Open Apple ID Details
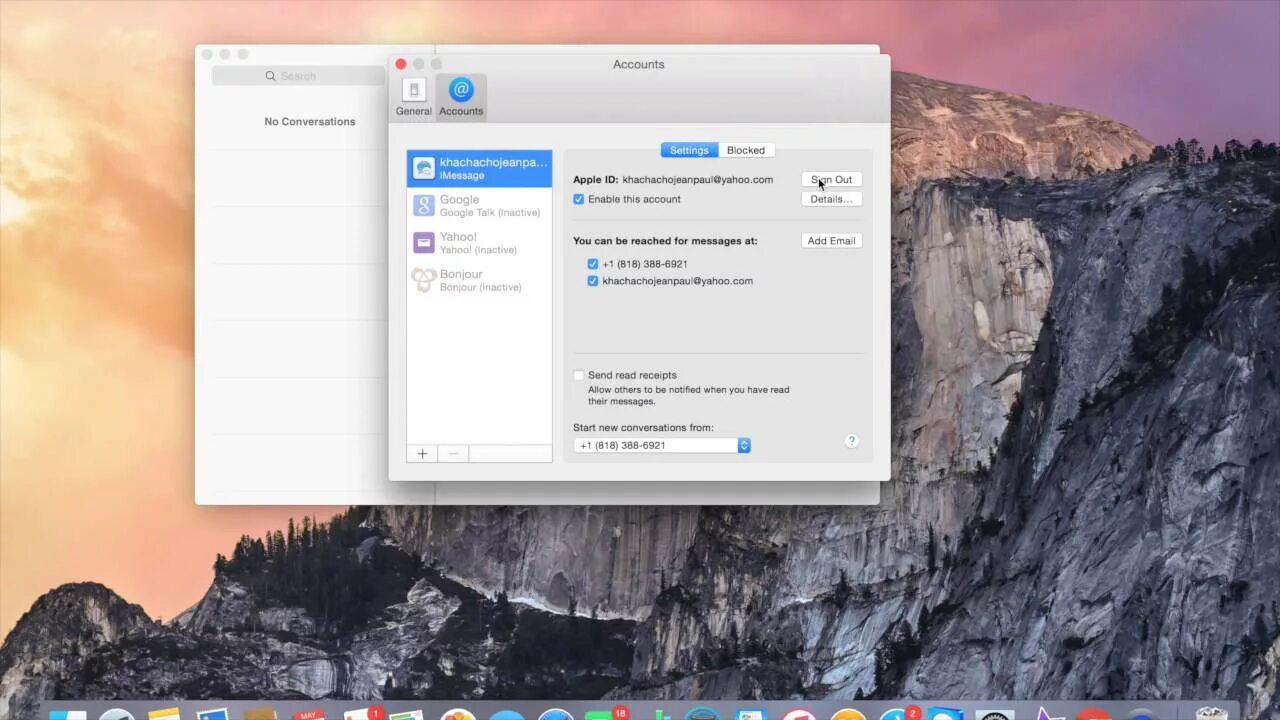1280x720 pixels. pos(832,199)
